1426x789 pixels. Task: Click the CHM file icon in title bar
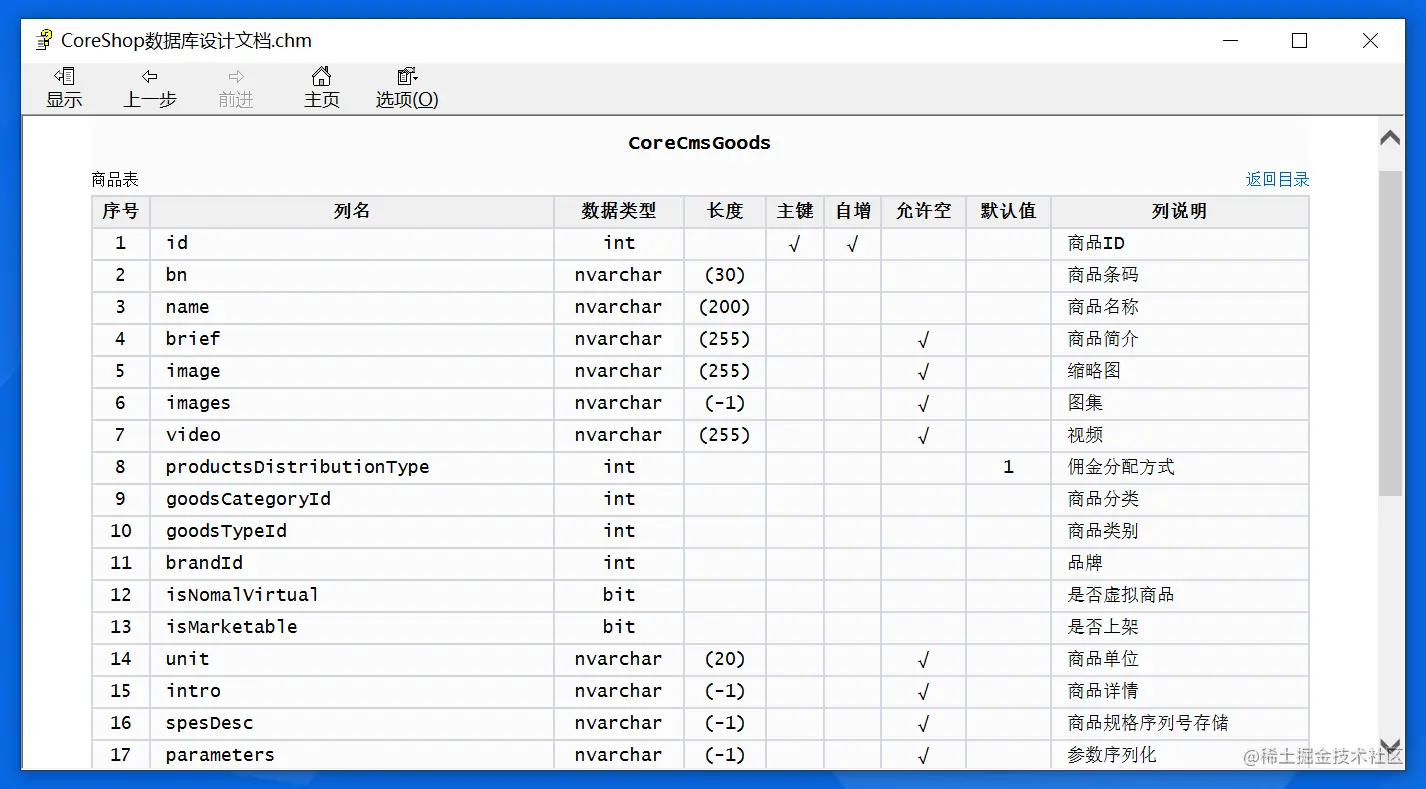(44, 41)
